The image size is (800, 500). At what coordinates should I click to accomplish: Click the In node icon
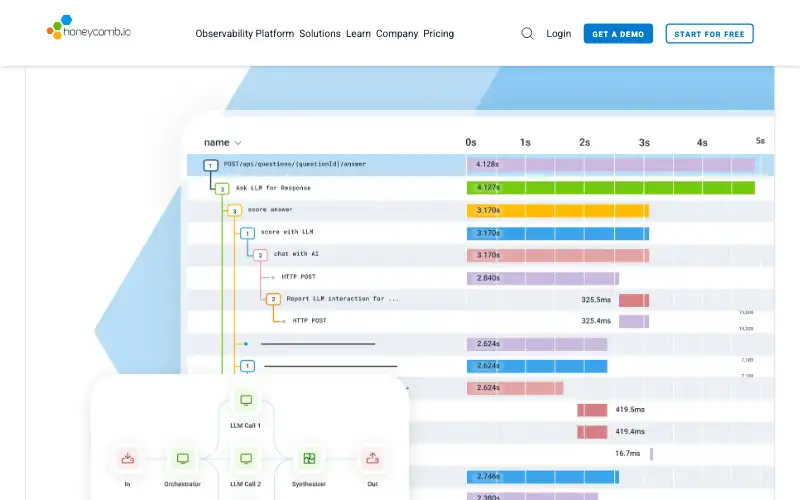[128, 459]
